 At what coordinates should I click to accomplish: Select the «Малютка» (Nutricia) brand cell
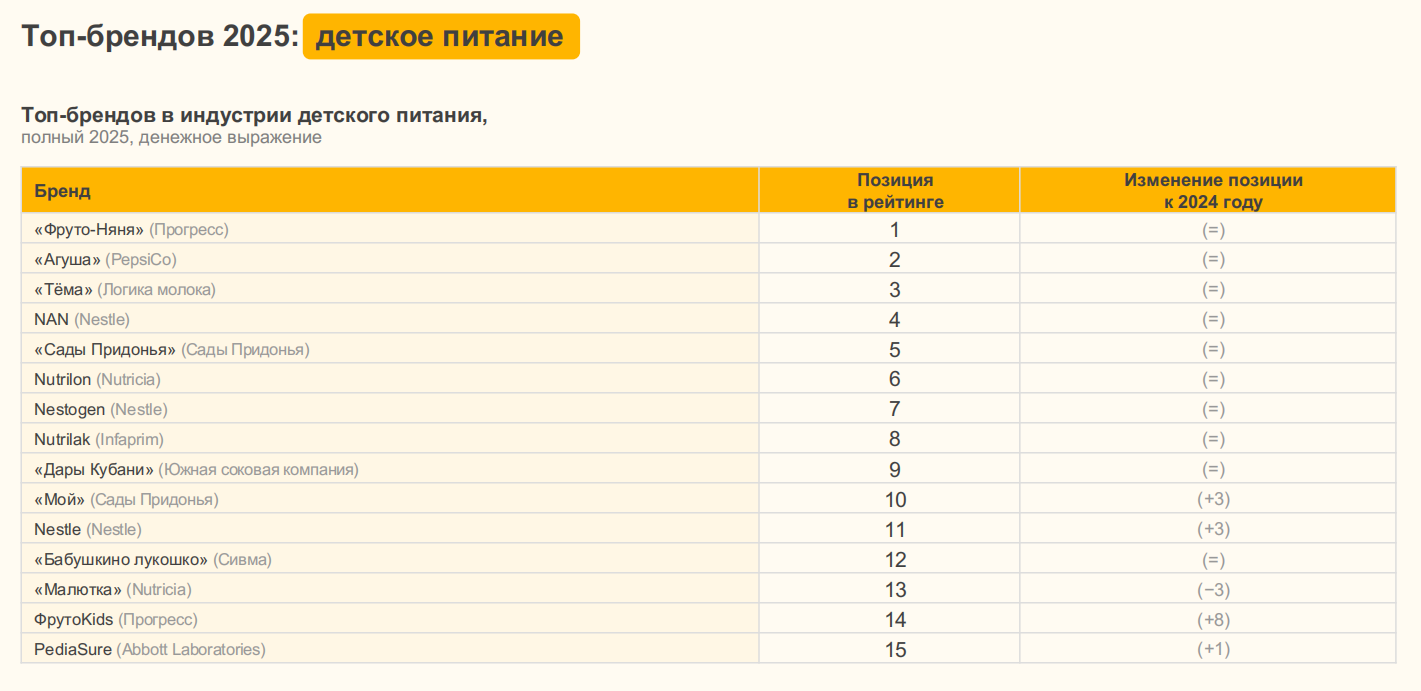click(x=390, y=589)
